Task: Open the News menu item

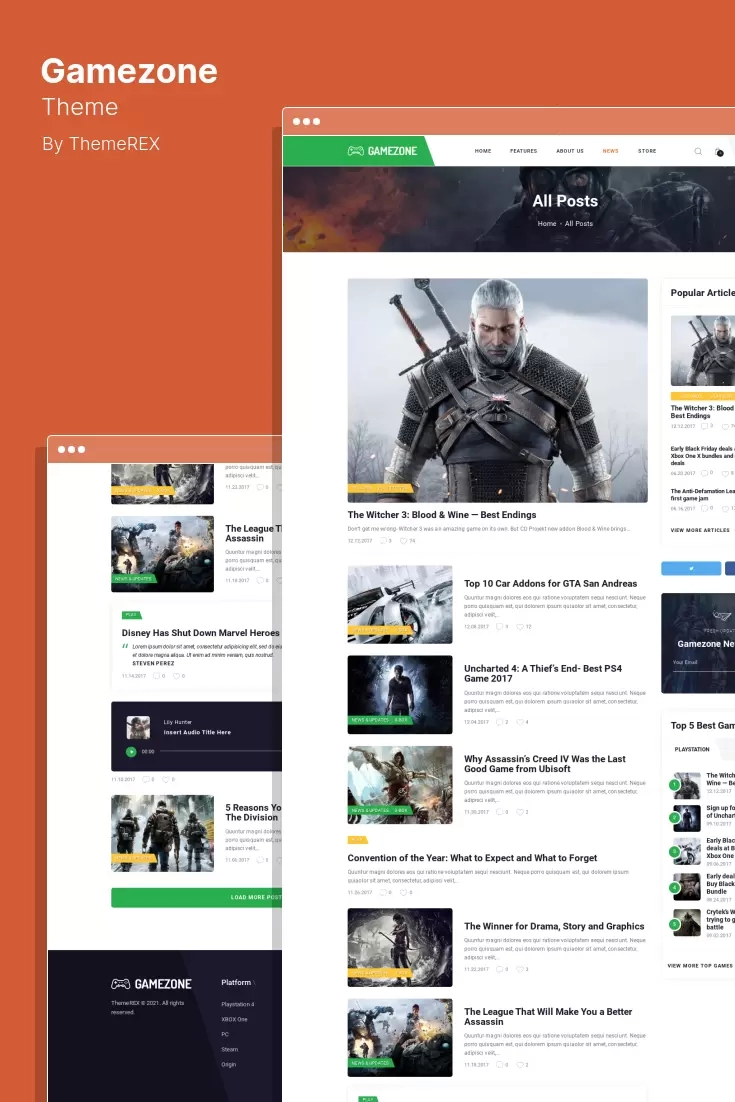Action: click(x=611, y=151)
